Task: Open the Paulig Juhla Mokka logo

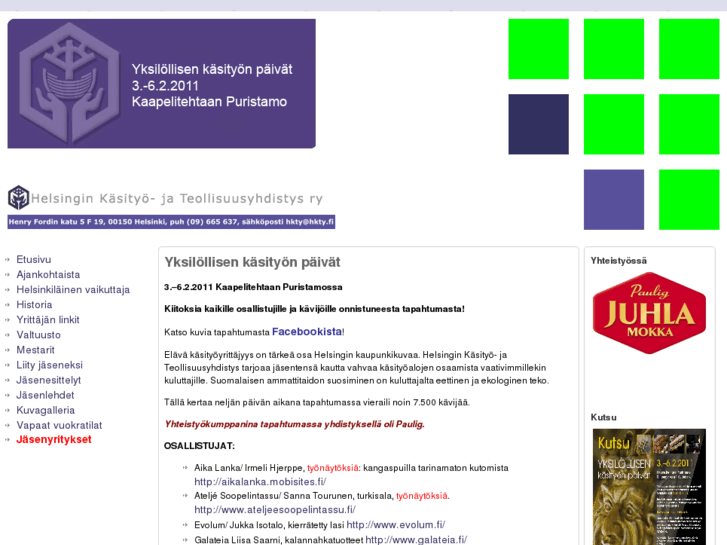Action: coord(649,313)
